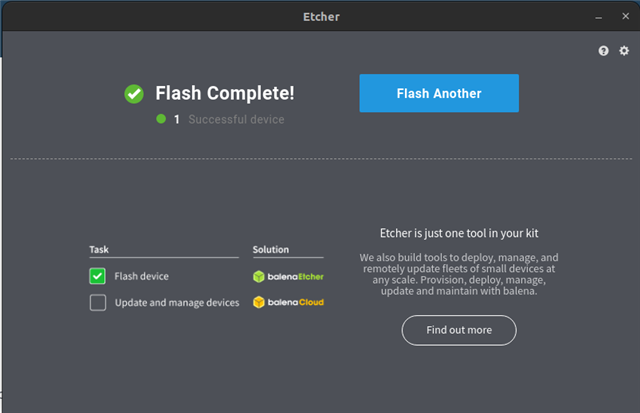Click the balenaEtcher logo

coord(289,276)
